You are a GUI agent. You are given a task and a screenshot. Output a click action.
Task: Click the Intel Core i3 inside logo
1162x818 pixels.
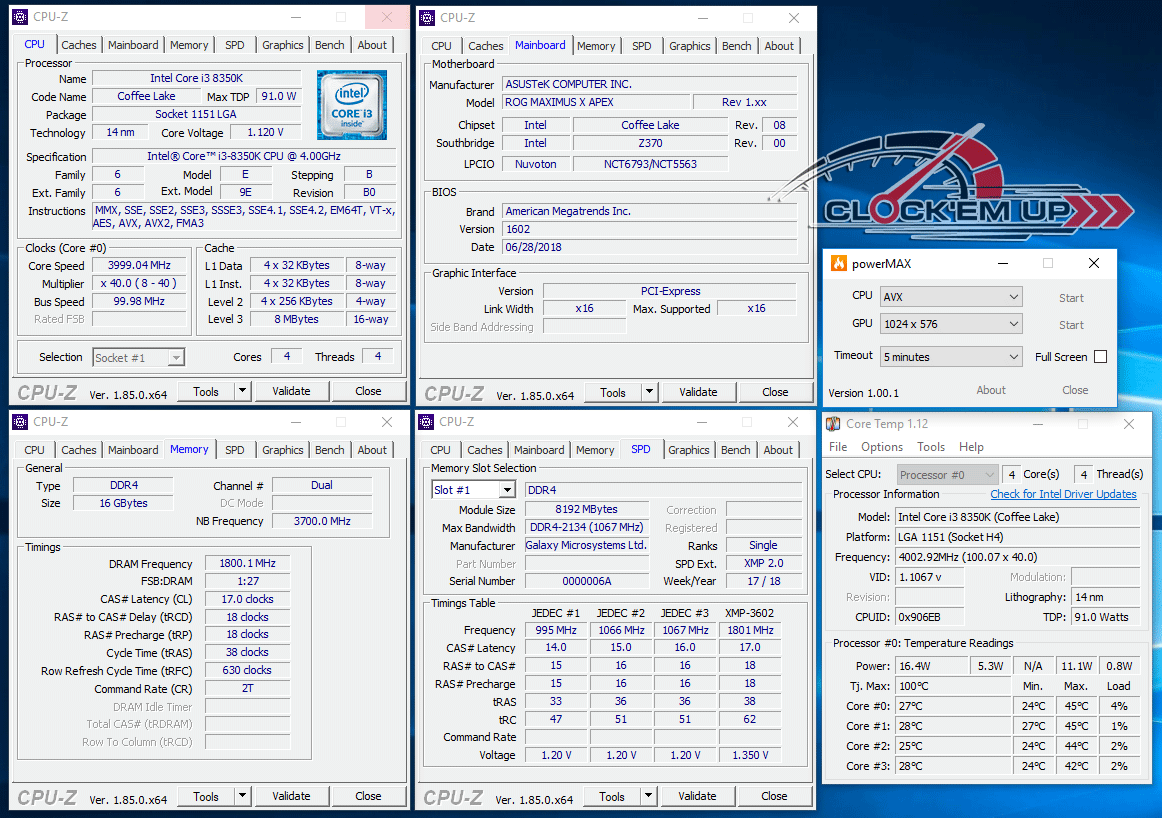[x=352, y=104]
